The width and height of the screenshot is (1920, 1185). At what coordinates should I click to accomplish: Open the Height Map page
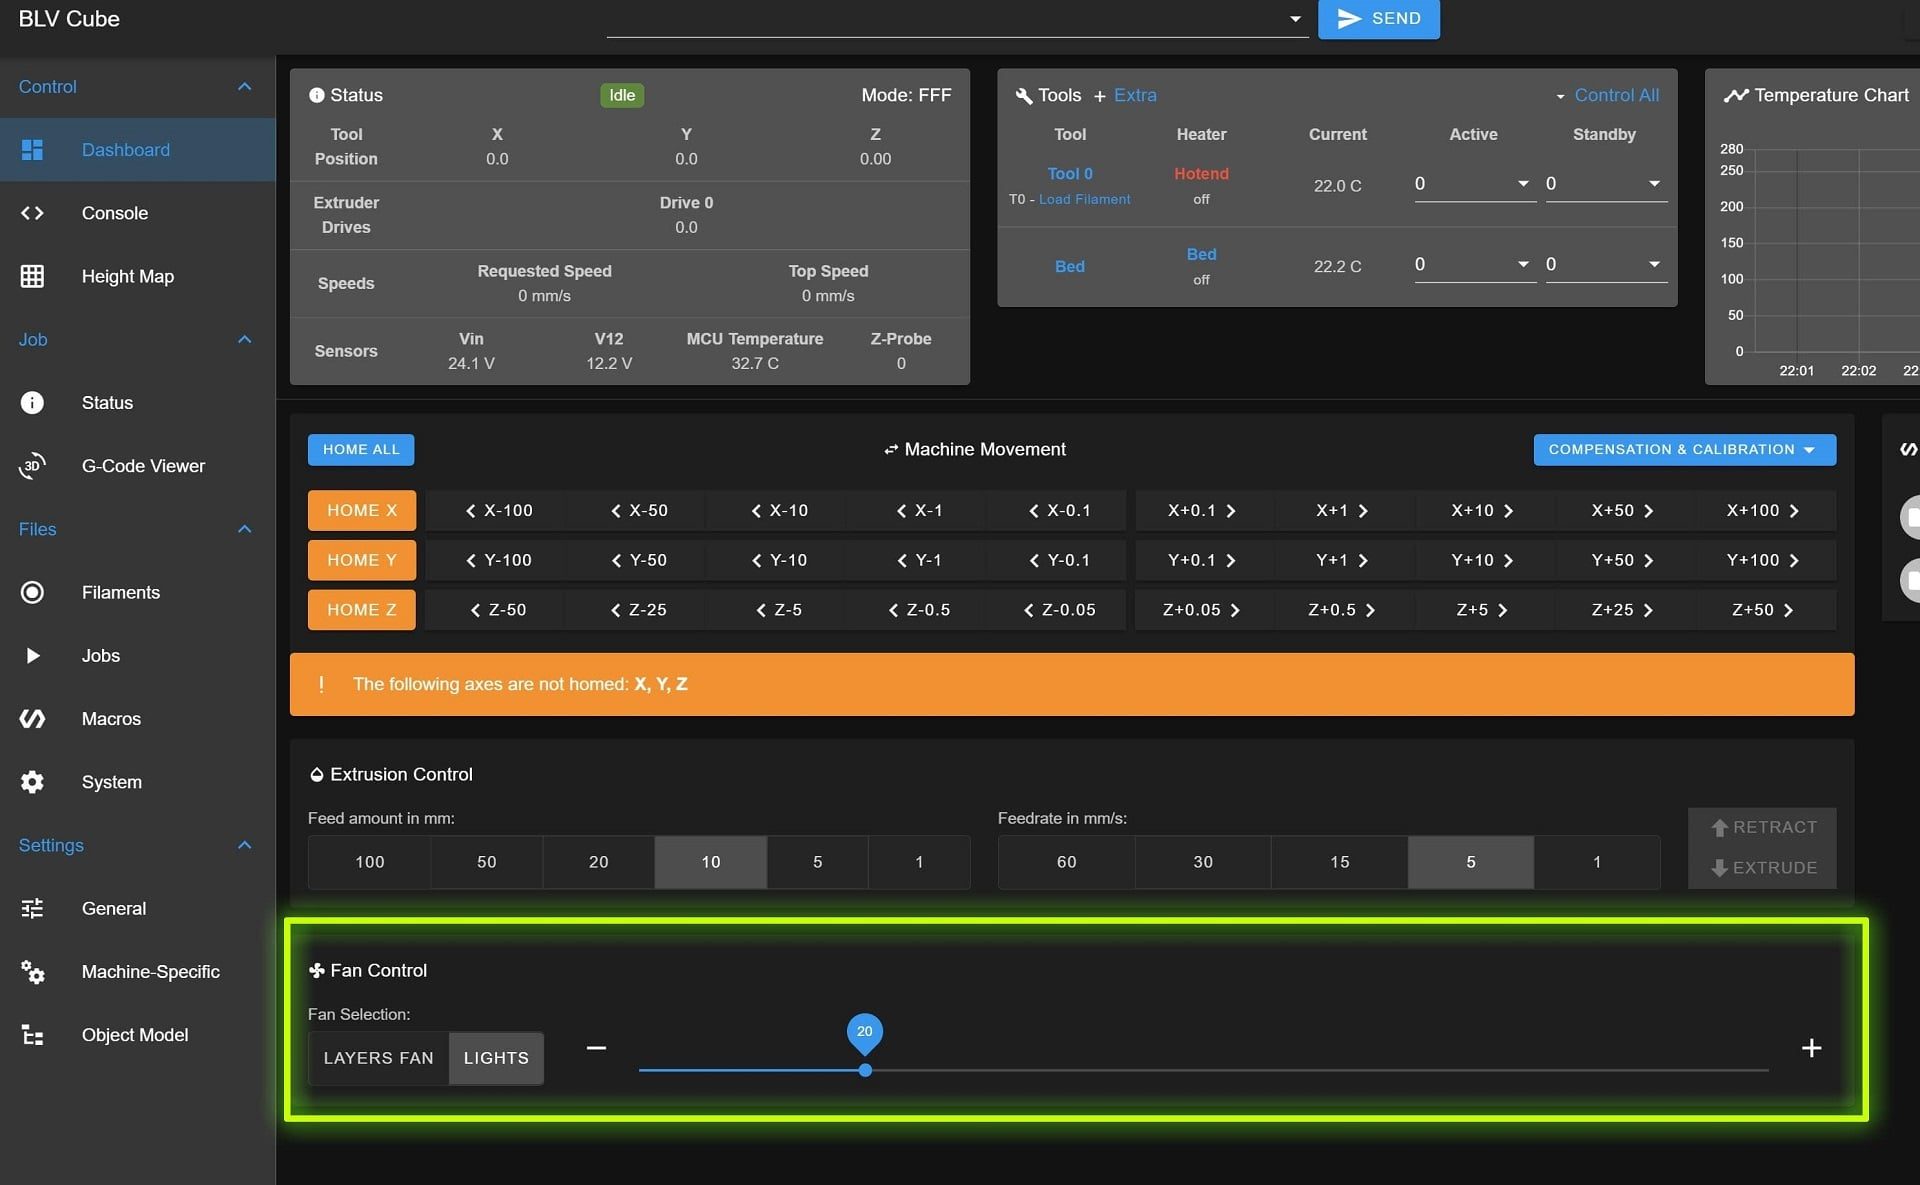(x=138, y=276)
